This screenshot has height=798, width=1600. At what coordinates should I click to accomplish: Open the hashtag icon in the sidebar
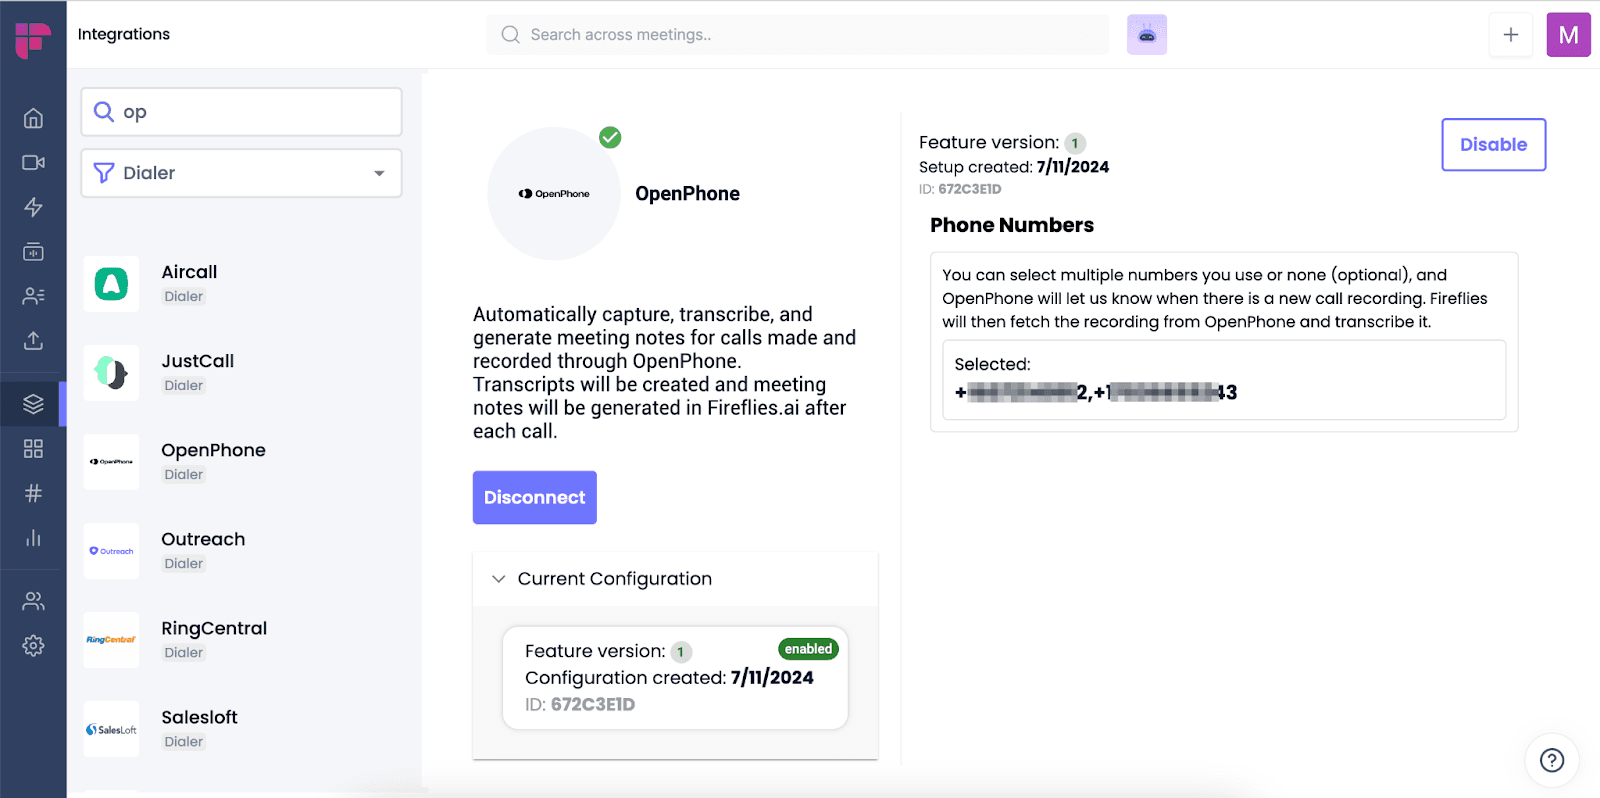33,493
